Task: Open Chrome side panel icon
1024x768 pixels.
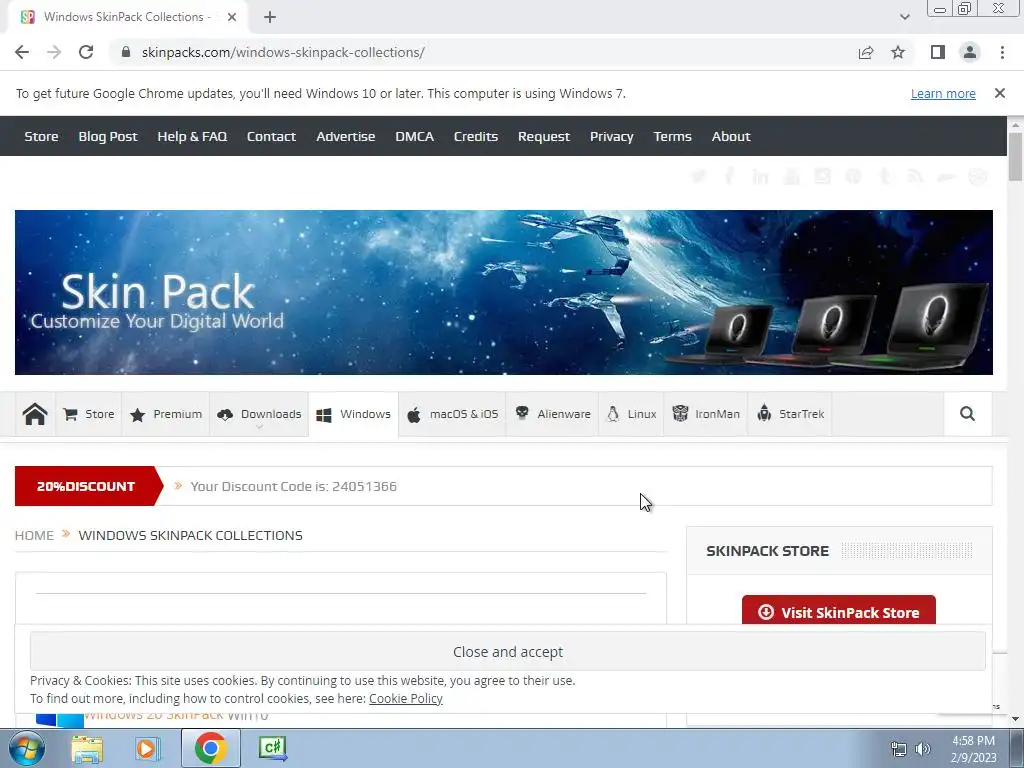Action: click(938, 52)
